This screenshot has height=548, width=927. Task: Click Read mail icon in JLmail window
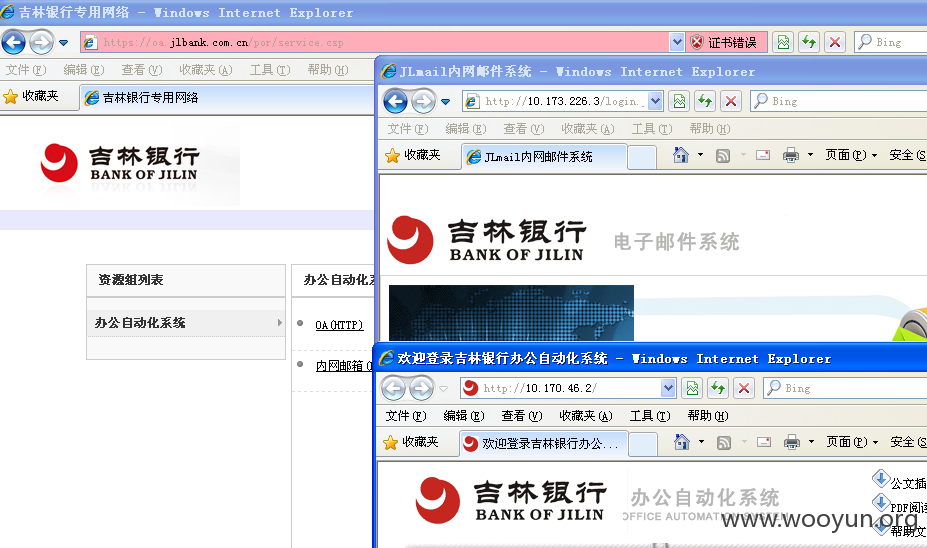(x=763, y=155)
